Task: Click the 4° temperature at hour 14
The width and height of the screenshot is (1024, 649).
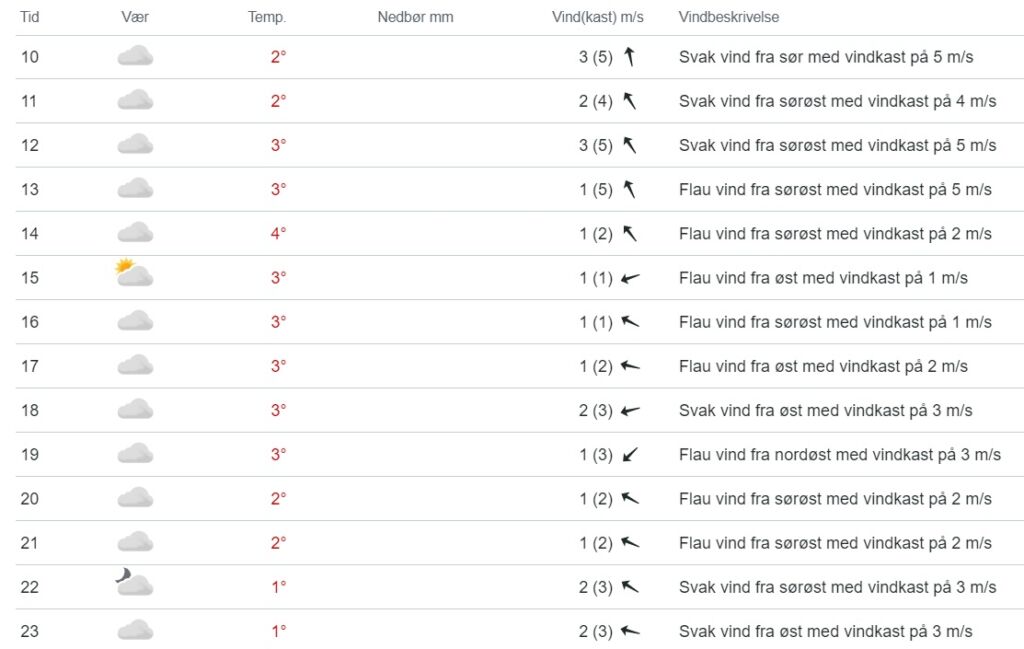Action: (278, 234)
